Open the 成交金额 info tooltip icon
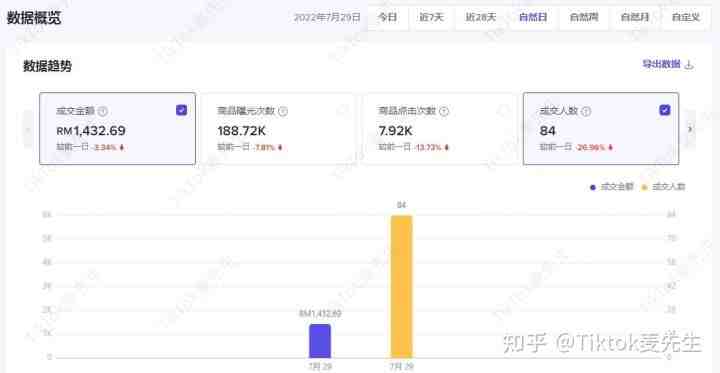Image resolution: width=720 pixels, height=373 pixels. click(103, 111)
